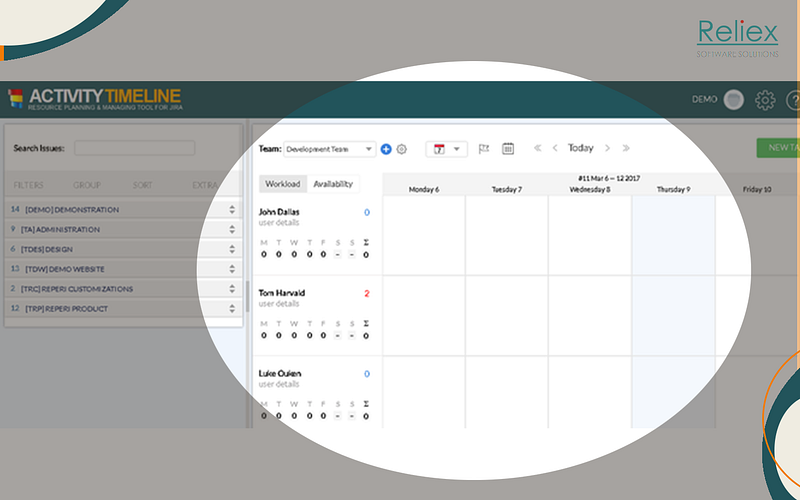The width and height of the screenshot is (800, 500).
Task: Click Tom Harvald user name
Action: 282,293
